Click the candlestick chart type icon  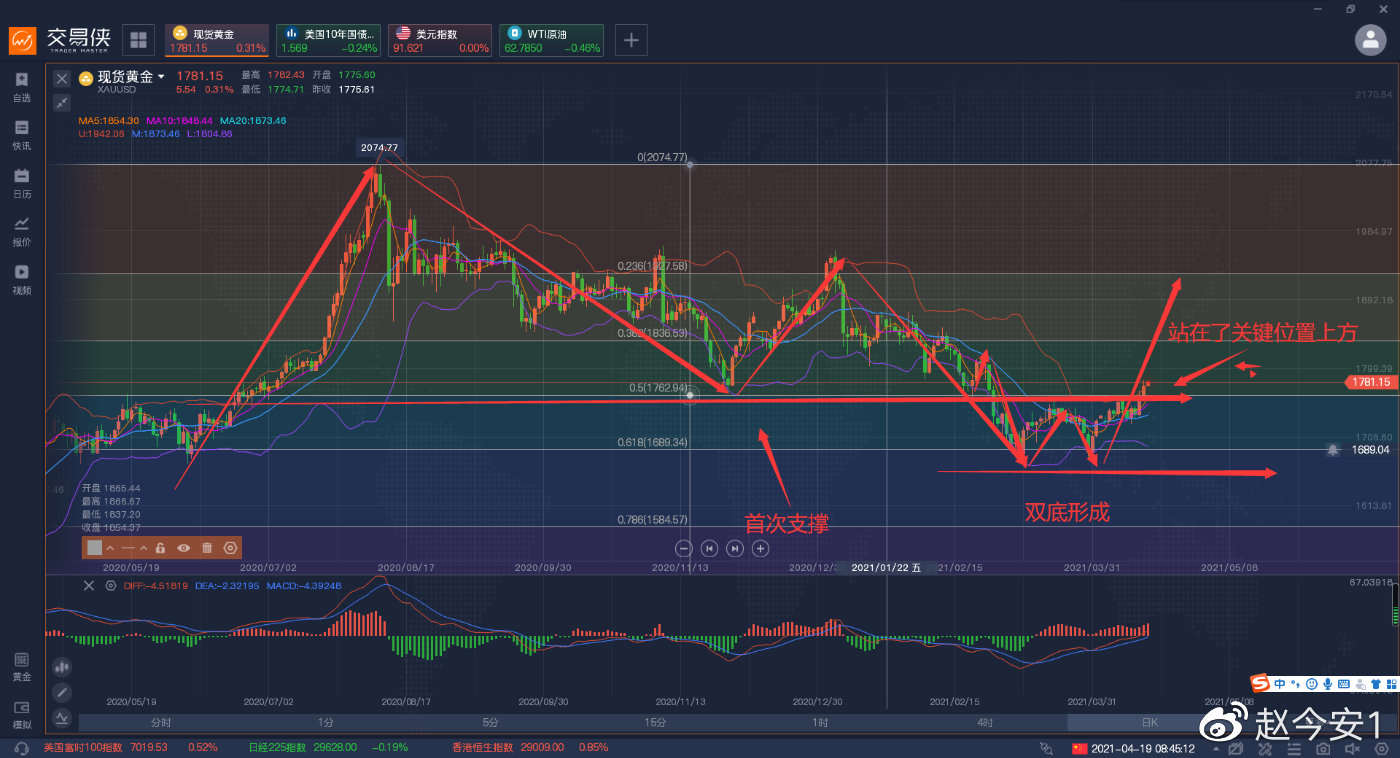click(x=62, y=666)
